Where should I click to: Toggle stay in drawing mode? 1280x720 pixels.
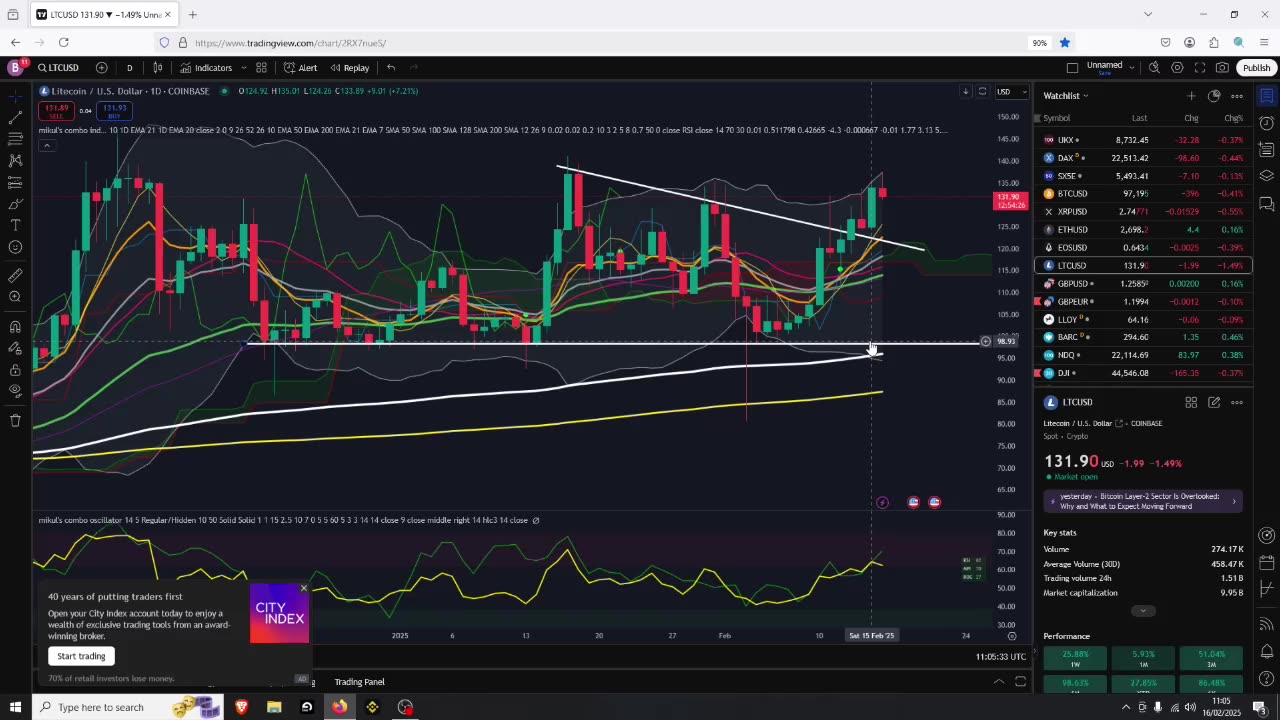15,348
